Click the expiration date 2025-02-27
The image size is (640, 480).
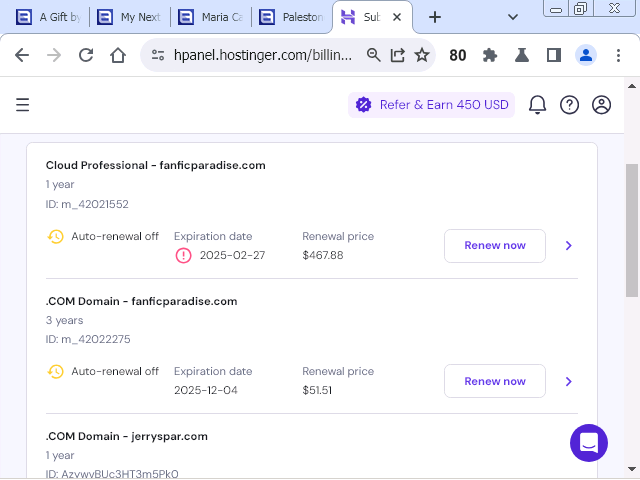[232, 256]
